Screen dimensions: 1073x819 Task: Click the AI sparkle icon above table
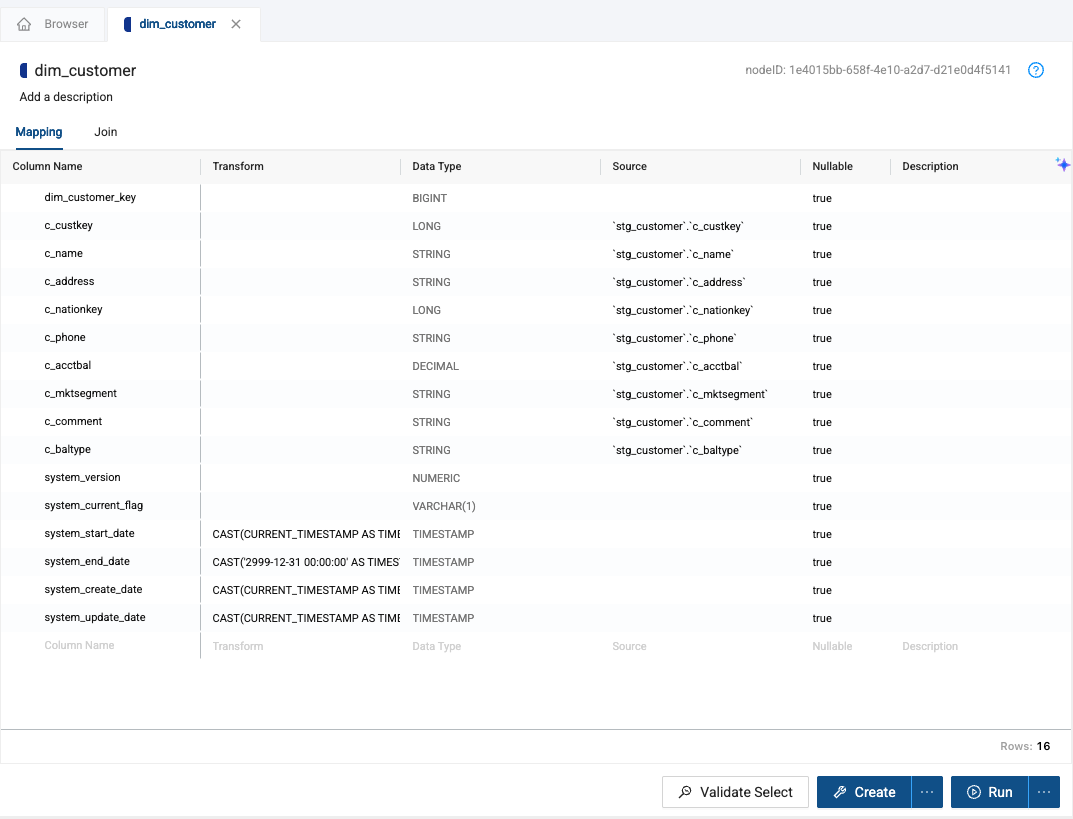coord(1062,164)
